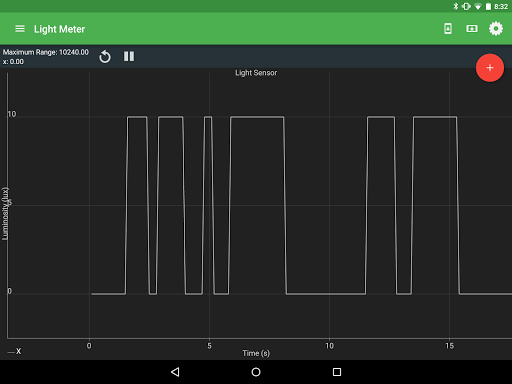This screenshot has width=512, height=384.
Task: Click the Light Meter app title
Action: 59,29
